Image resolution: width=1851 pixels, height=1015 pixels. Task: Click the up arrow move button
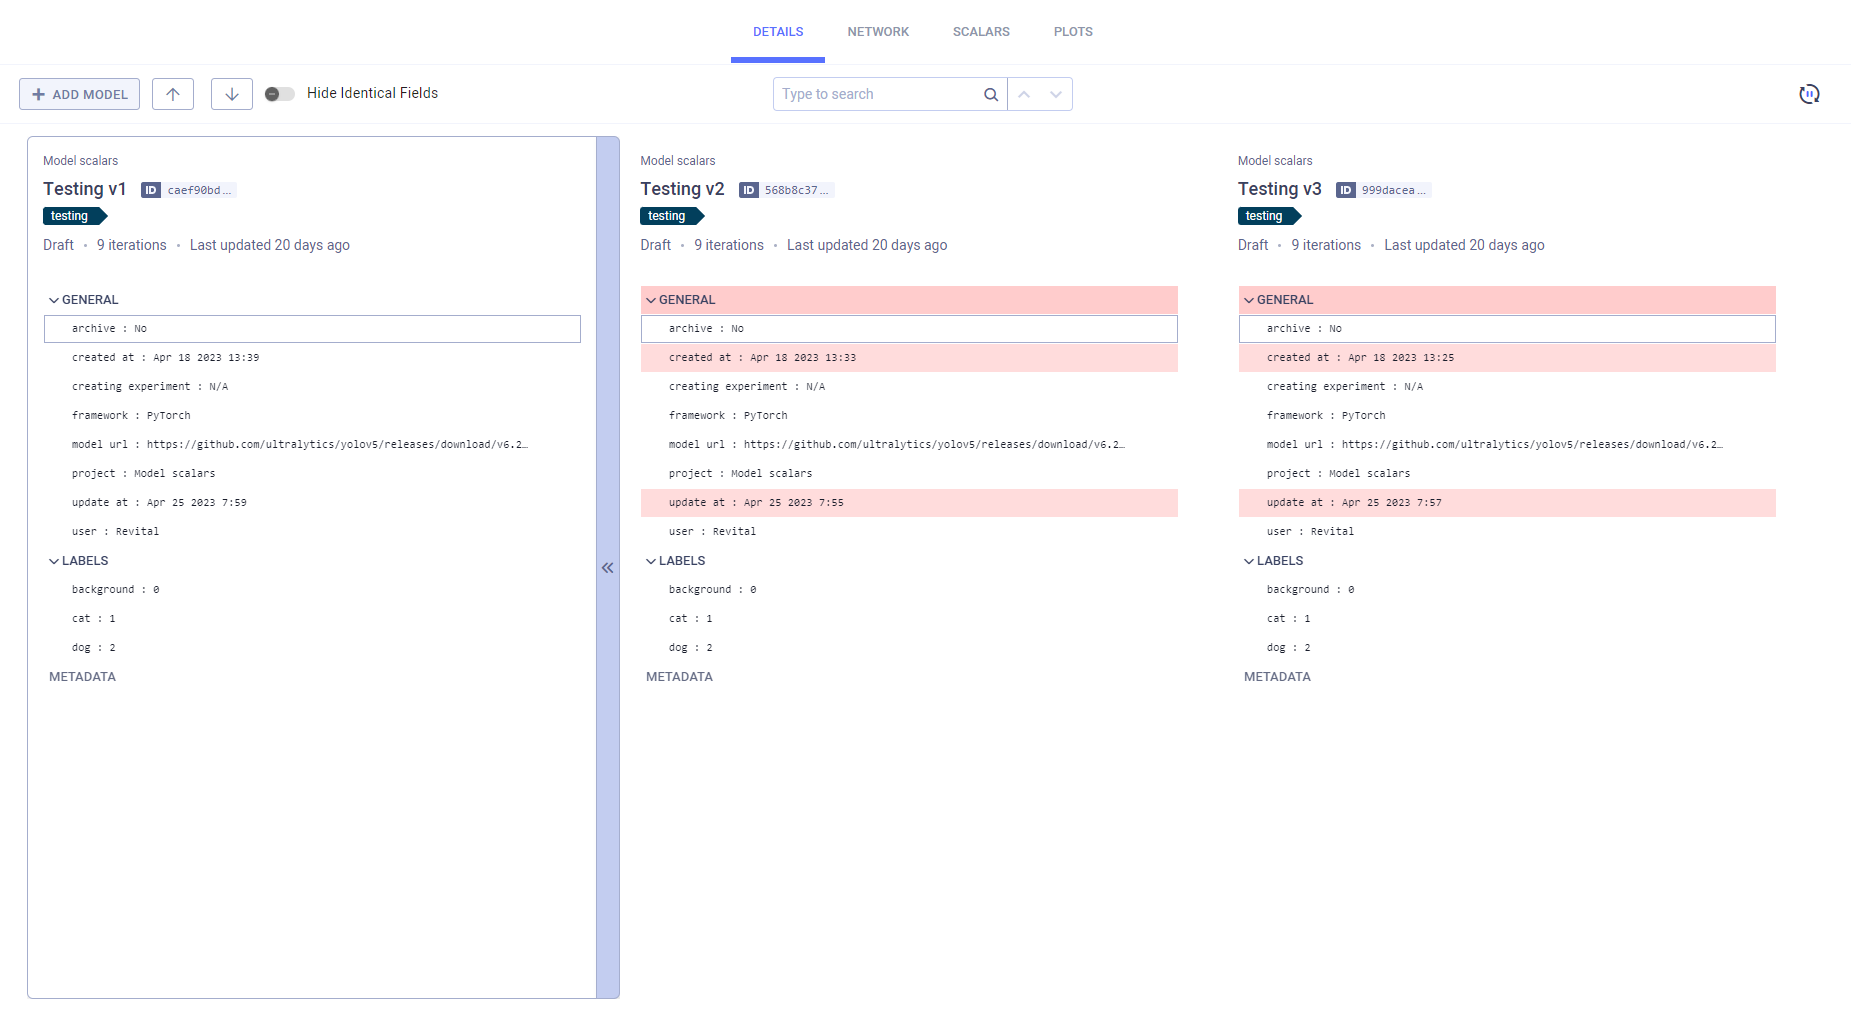(x=173, y=94)
